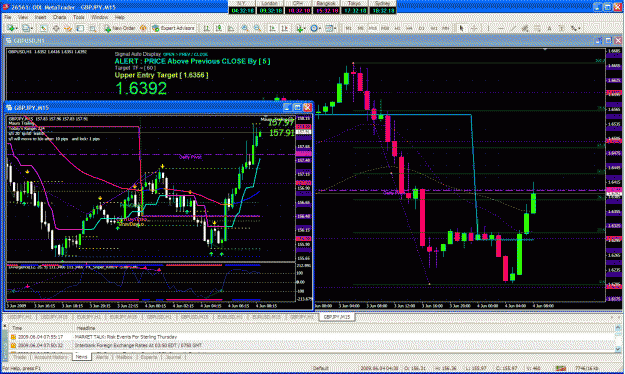Switch to the H1 timeframe
Viewport: 625px width, 374px height.
397,28
